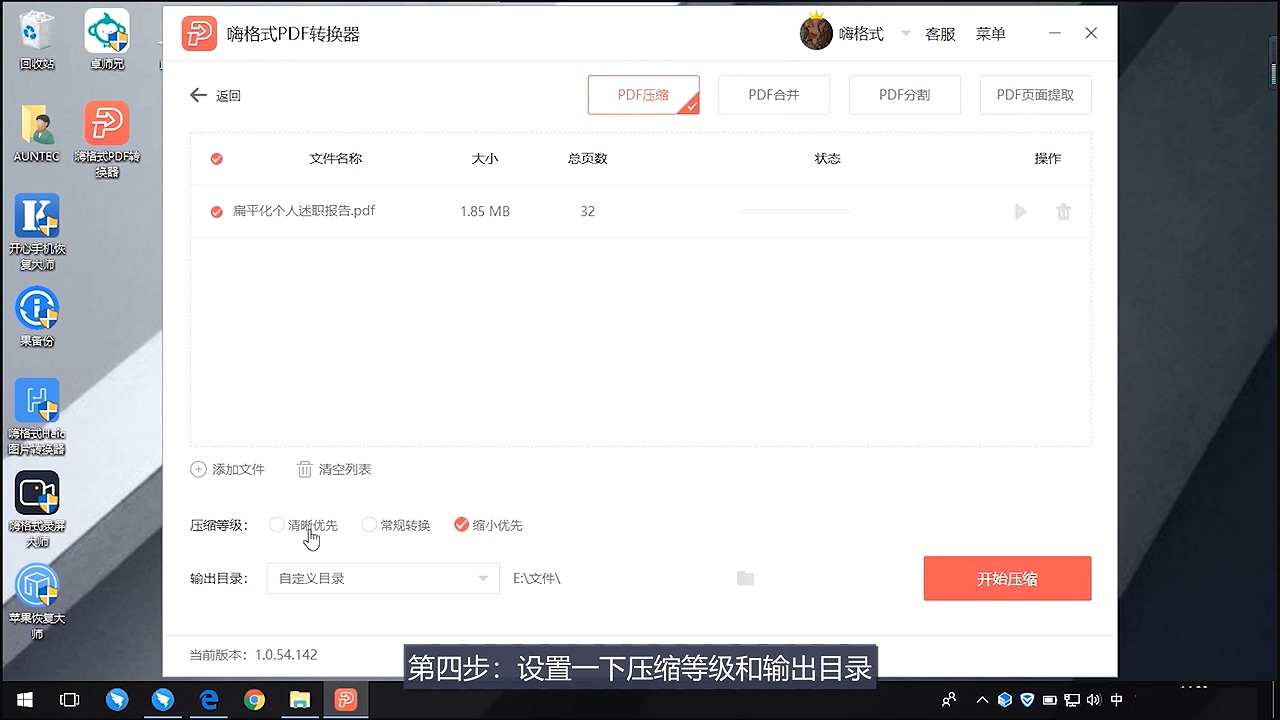Switch to the PDF合并 tab
The image size is (1280, 720).
coord(774,94)
